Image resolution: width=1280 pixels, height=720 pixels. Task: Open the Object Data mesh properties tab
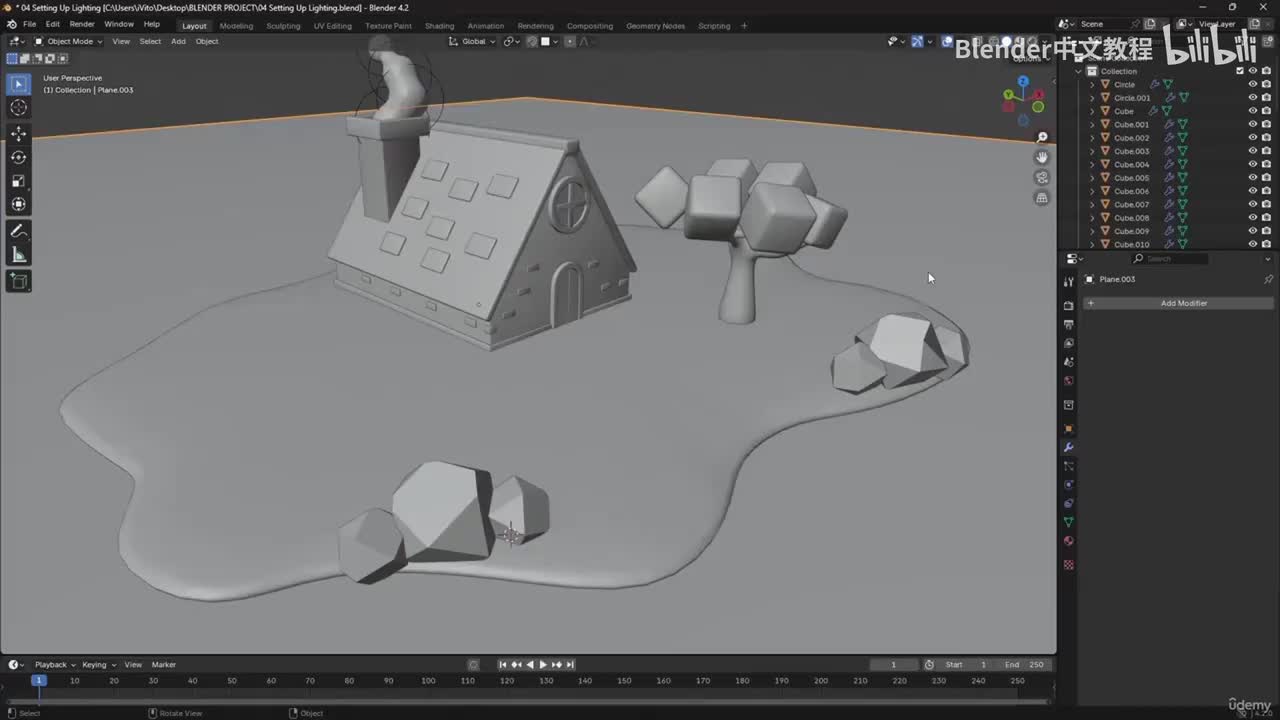coord(1068,522)
